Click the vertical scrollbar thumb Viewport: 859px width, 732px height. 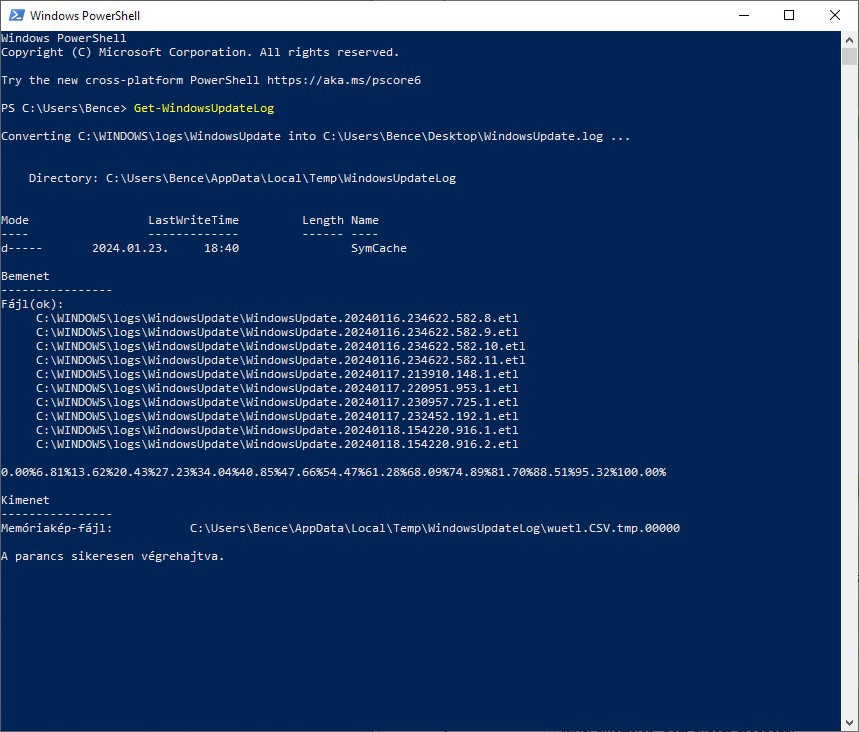click(x=849, y=56)
